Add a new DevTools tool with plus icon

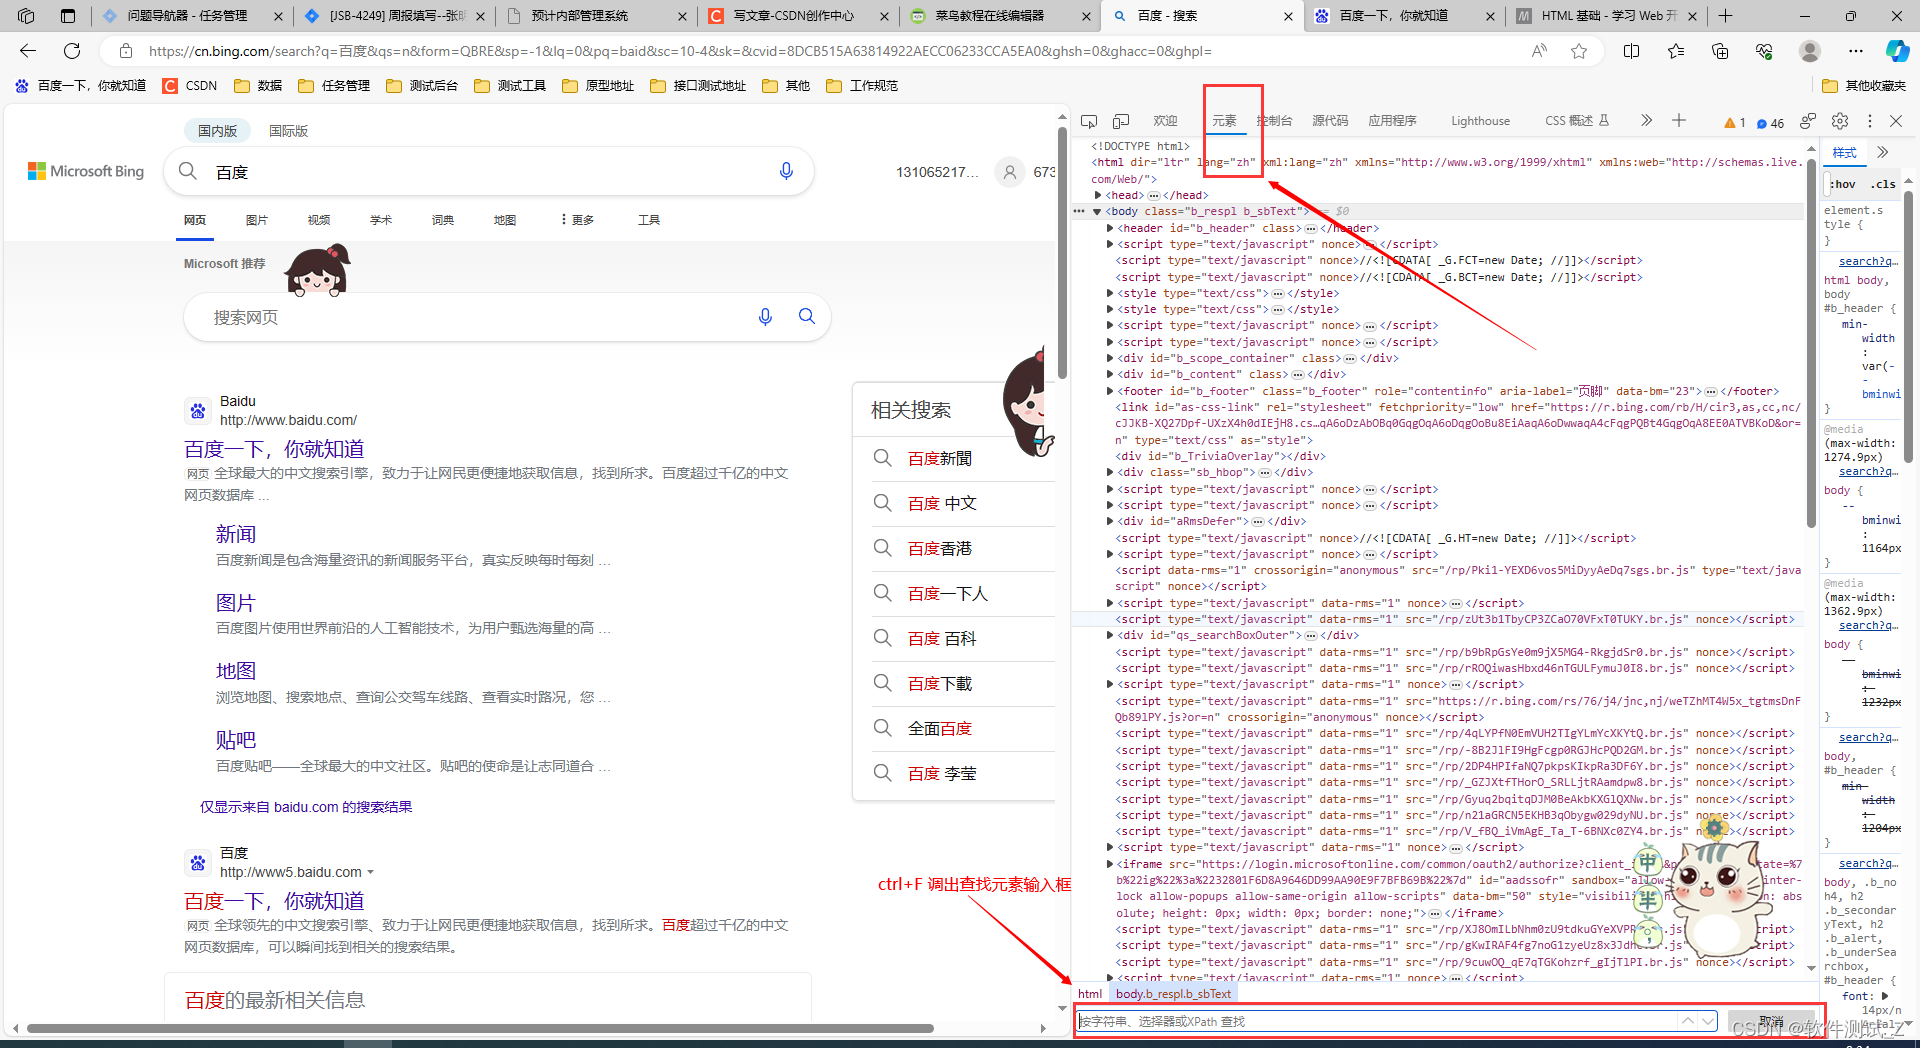(x=1679, y=120)
